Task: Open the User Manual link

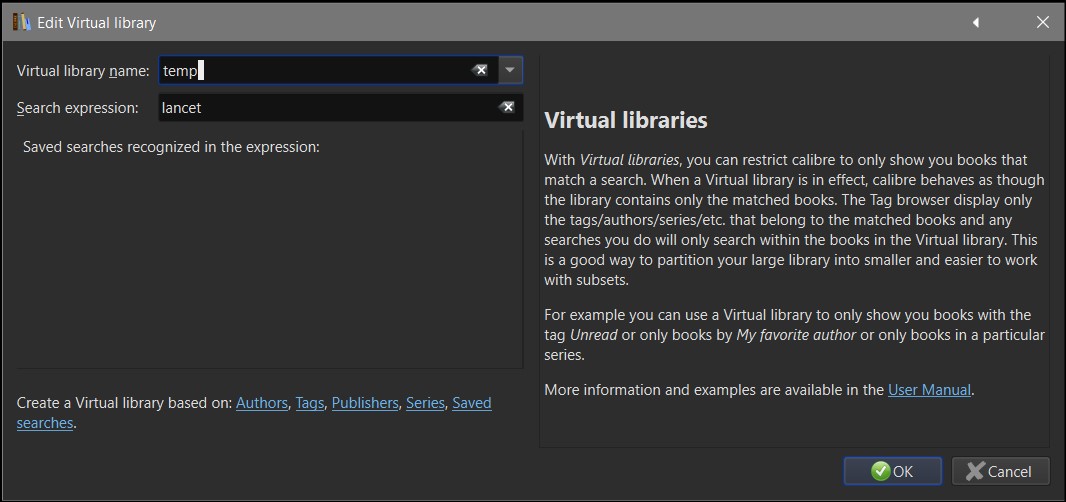Action: click(x=929, y=389)
